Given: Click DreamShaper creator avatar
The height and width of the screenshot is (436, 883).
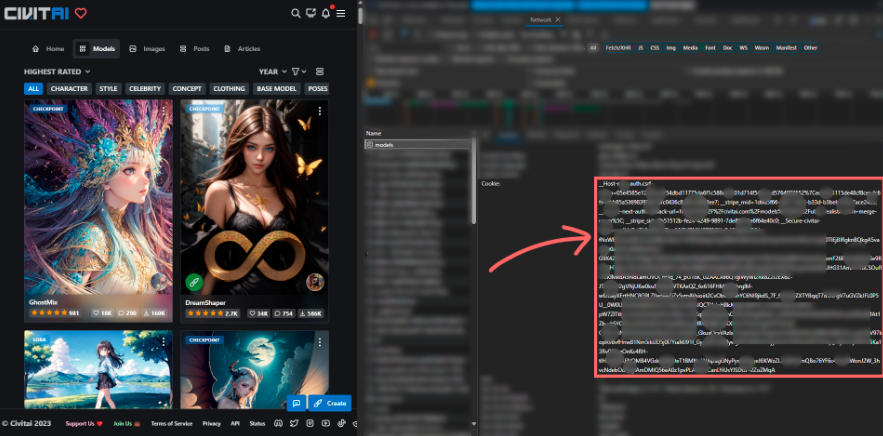Looking at the screenshot, I should pyautogui.click(x=315, y=282).
